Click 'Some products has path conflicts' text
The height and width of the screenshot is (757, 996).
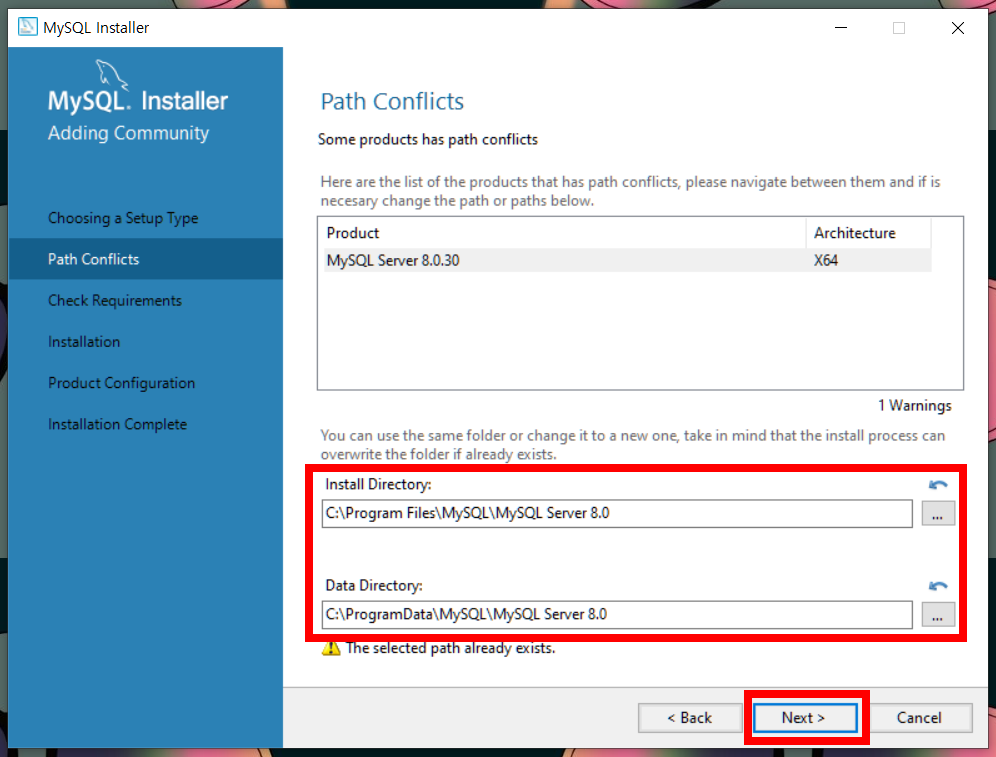[x=427, y=140]
